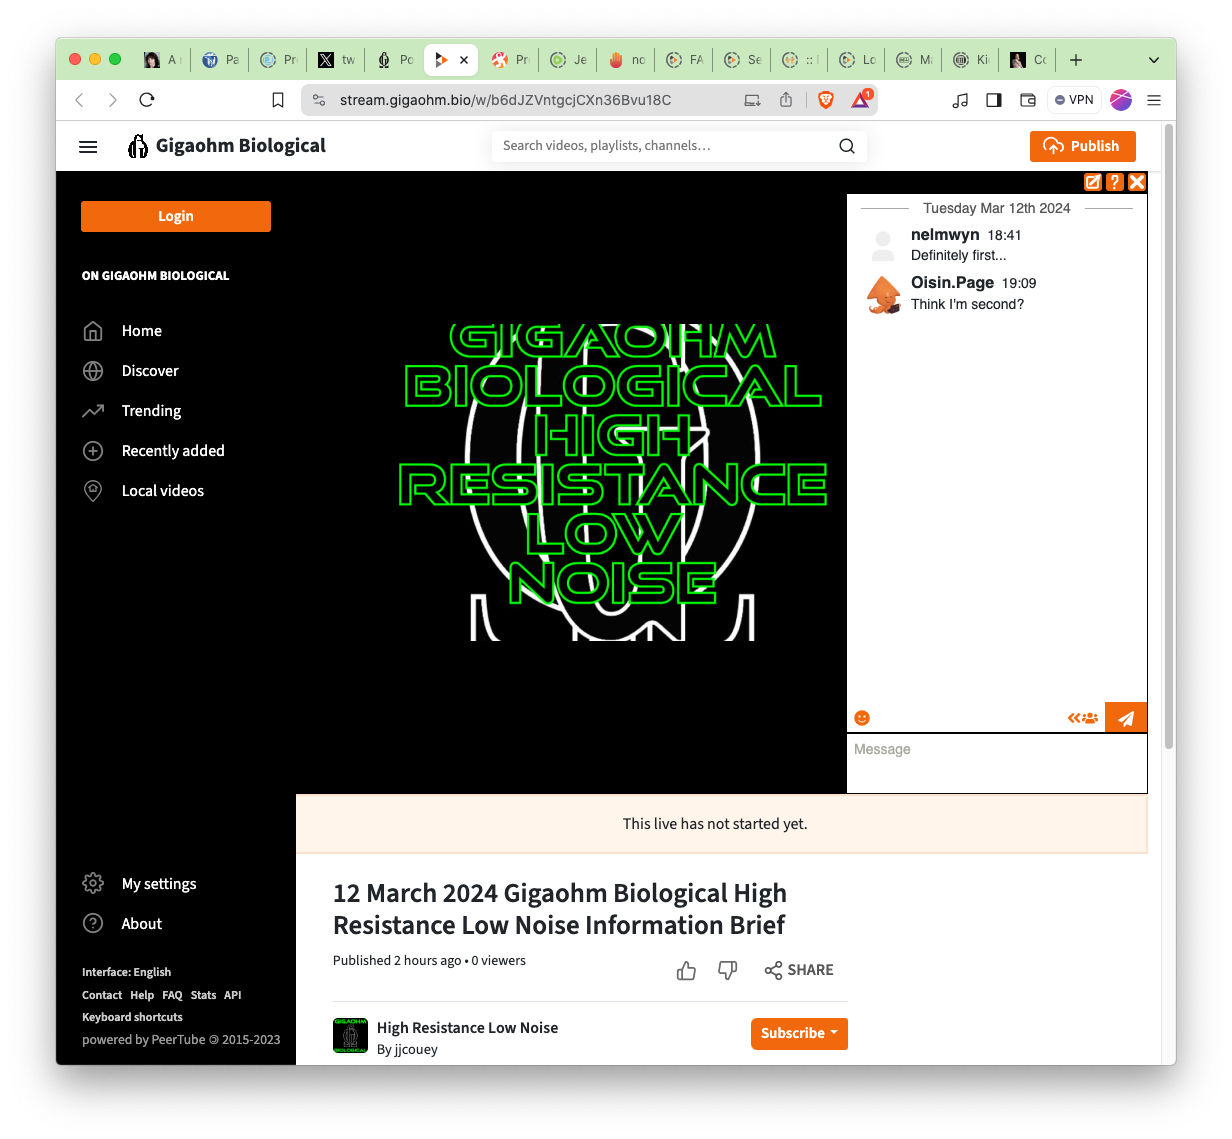This screenshot has width=1232, height=1139.
Task: Click the channel avatar thumbnail
Action: click(x=350, y=1036)
